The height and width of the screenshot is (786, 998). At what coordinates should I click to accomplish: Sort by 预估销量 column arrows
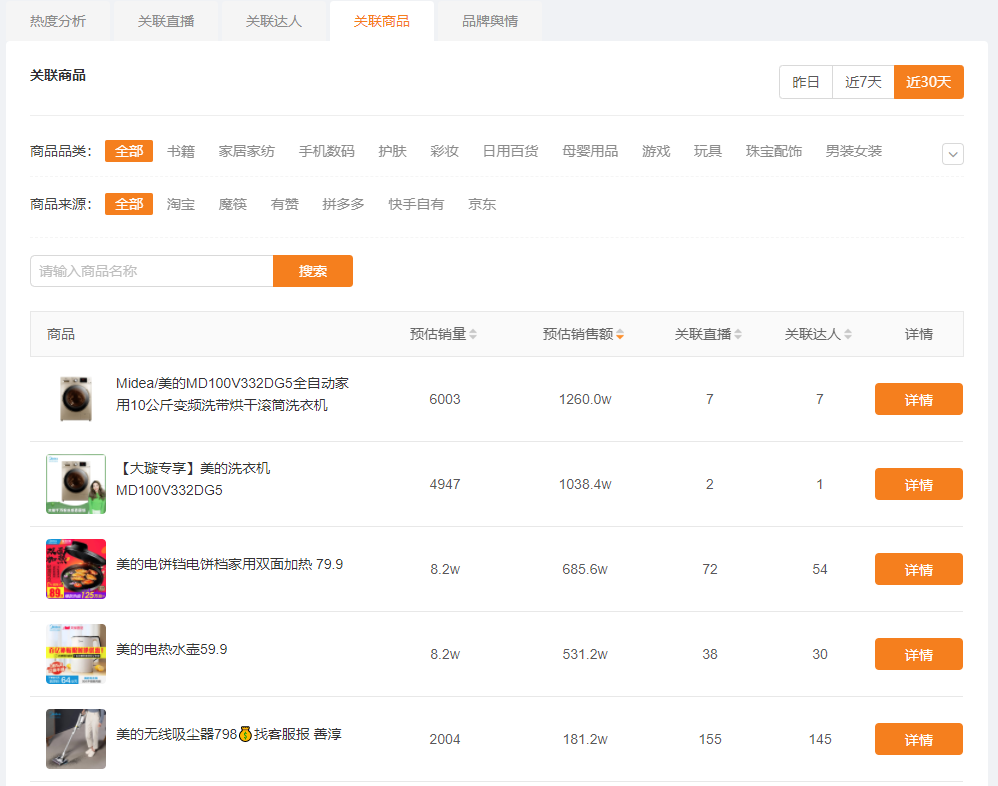(473, 334)
